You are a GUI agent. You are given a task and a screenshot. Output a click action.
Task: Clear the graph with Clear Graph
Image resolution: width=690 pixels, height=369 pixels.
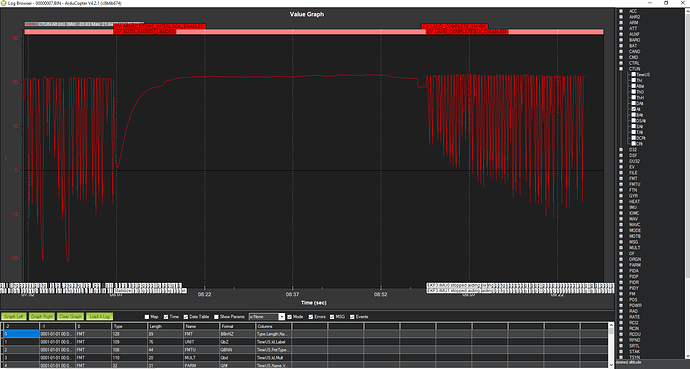(x=70, y=317)
